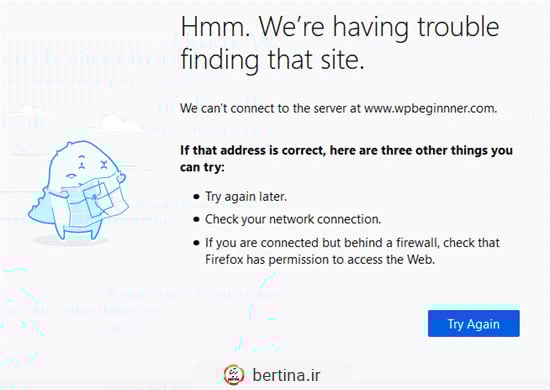Click the bullet dot before the firewall tip
The height and width of the screenshot is (390, 550).
(x=196, y=243)
